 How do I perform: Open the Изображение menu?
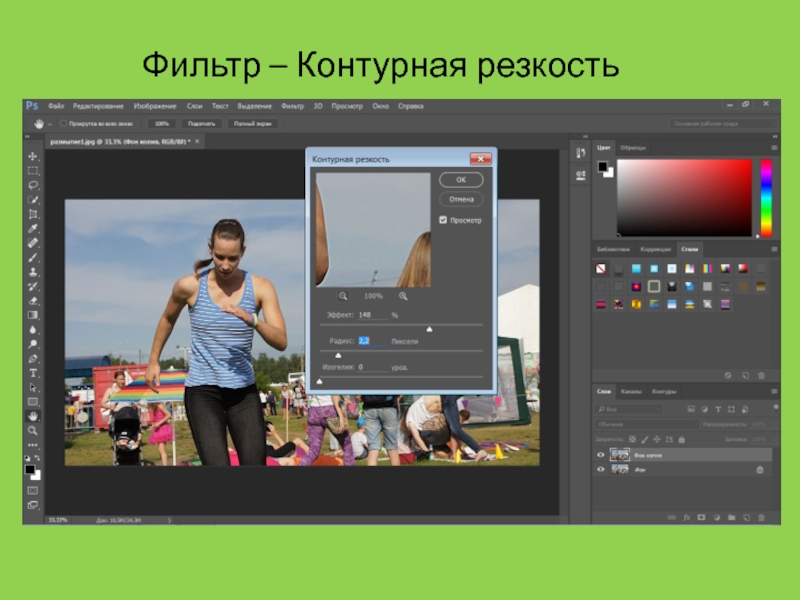pyautogui.click(x=155, y=106)
